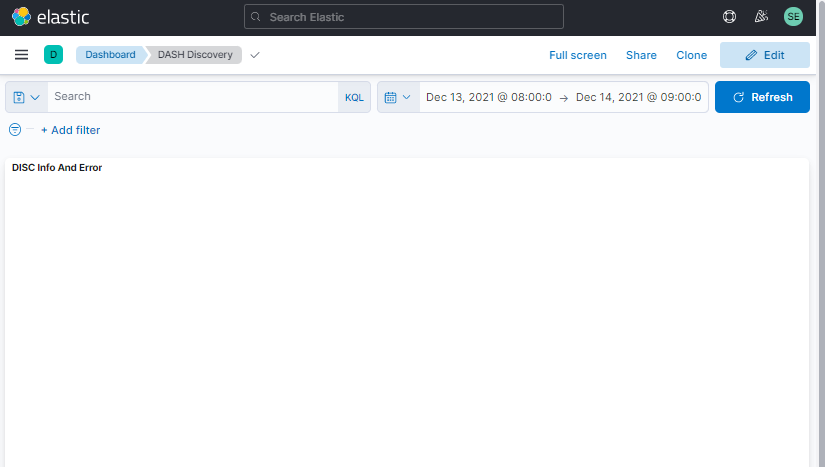Change the end date Dec 14, 2021

638,97
